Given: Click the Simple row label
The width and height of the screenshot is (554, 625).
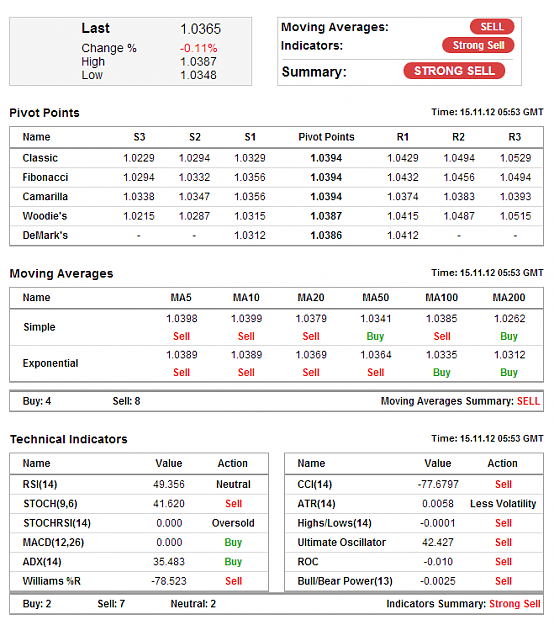Looking at the screenshot, I should 39,327.
